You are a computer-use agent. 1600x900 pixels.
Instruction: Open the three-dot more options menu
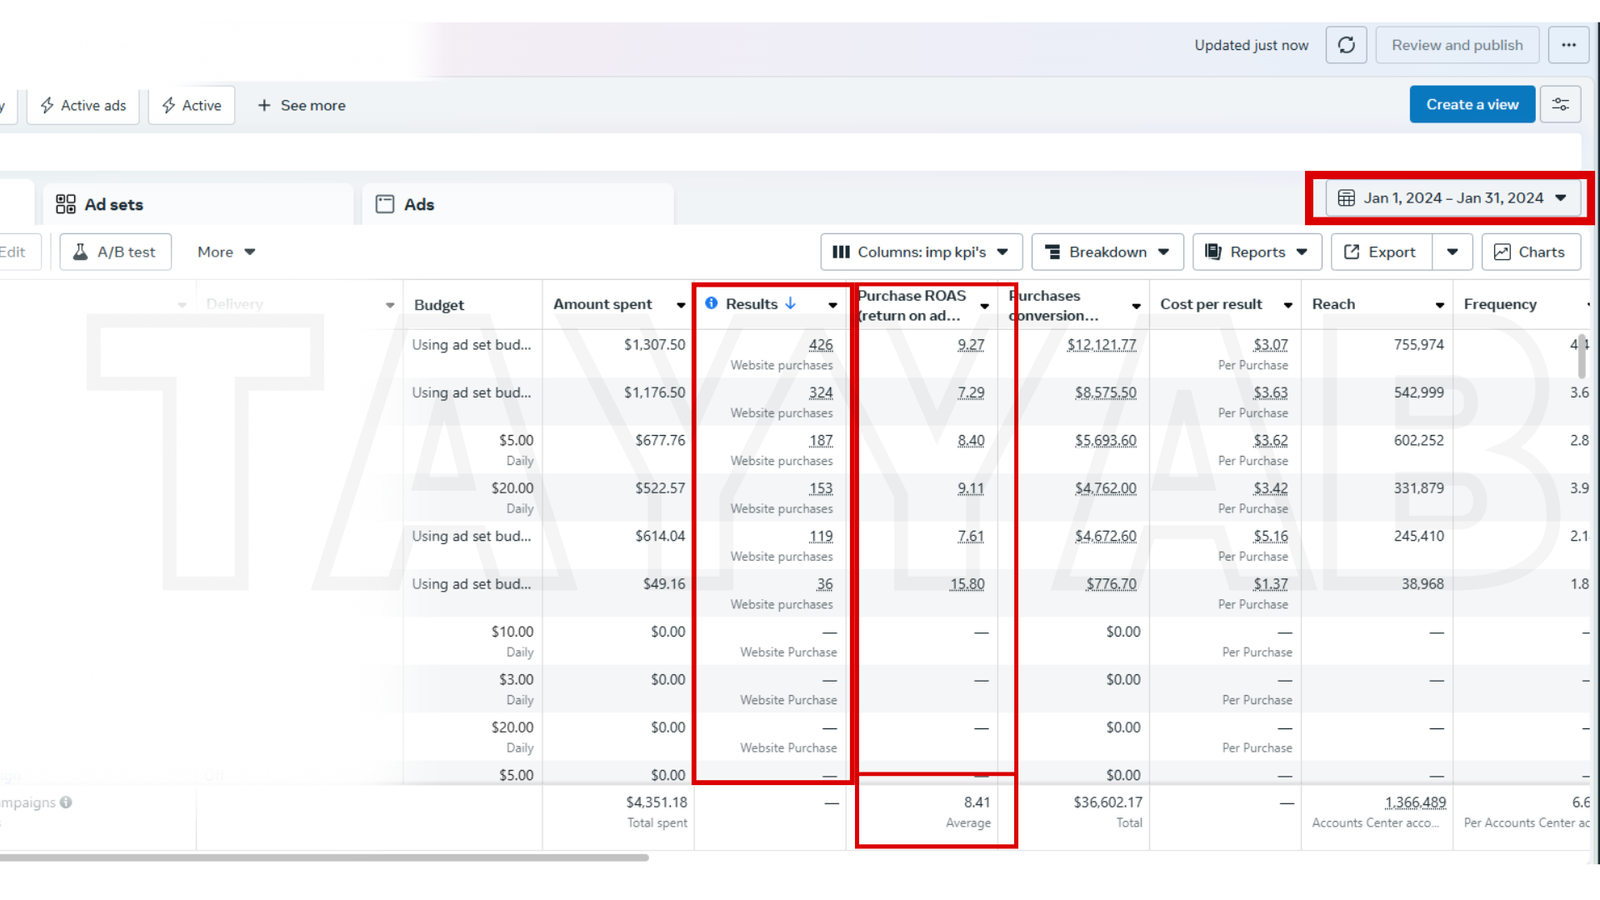1568,45
